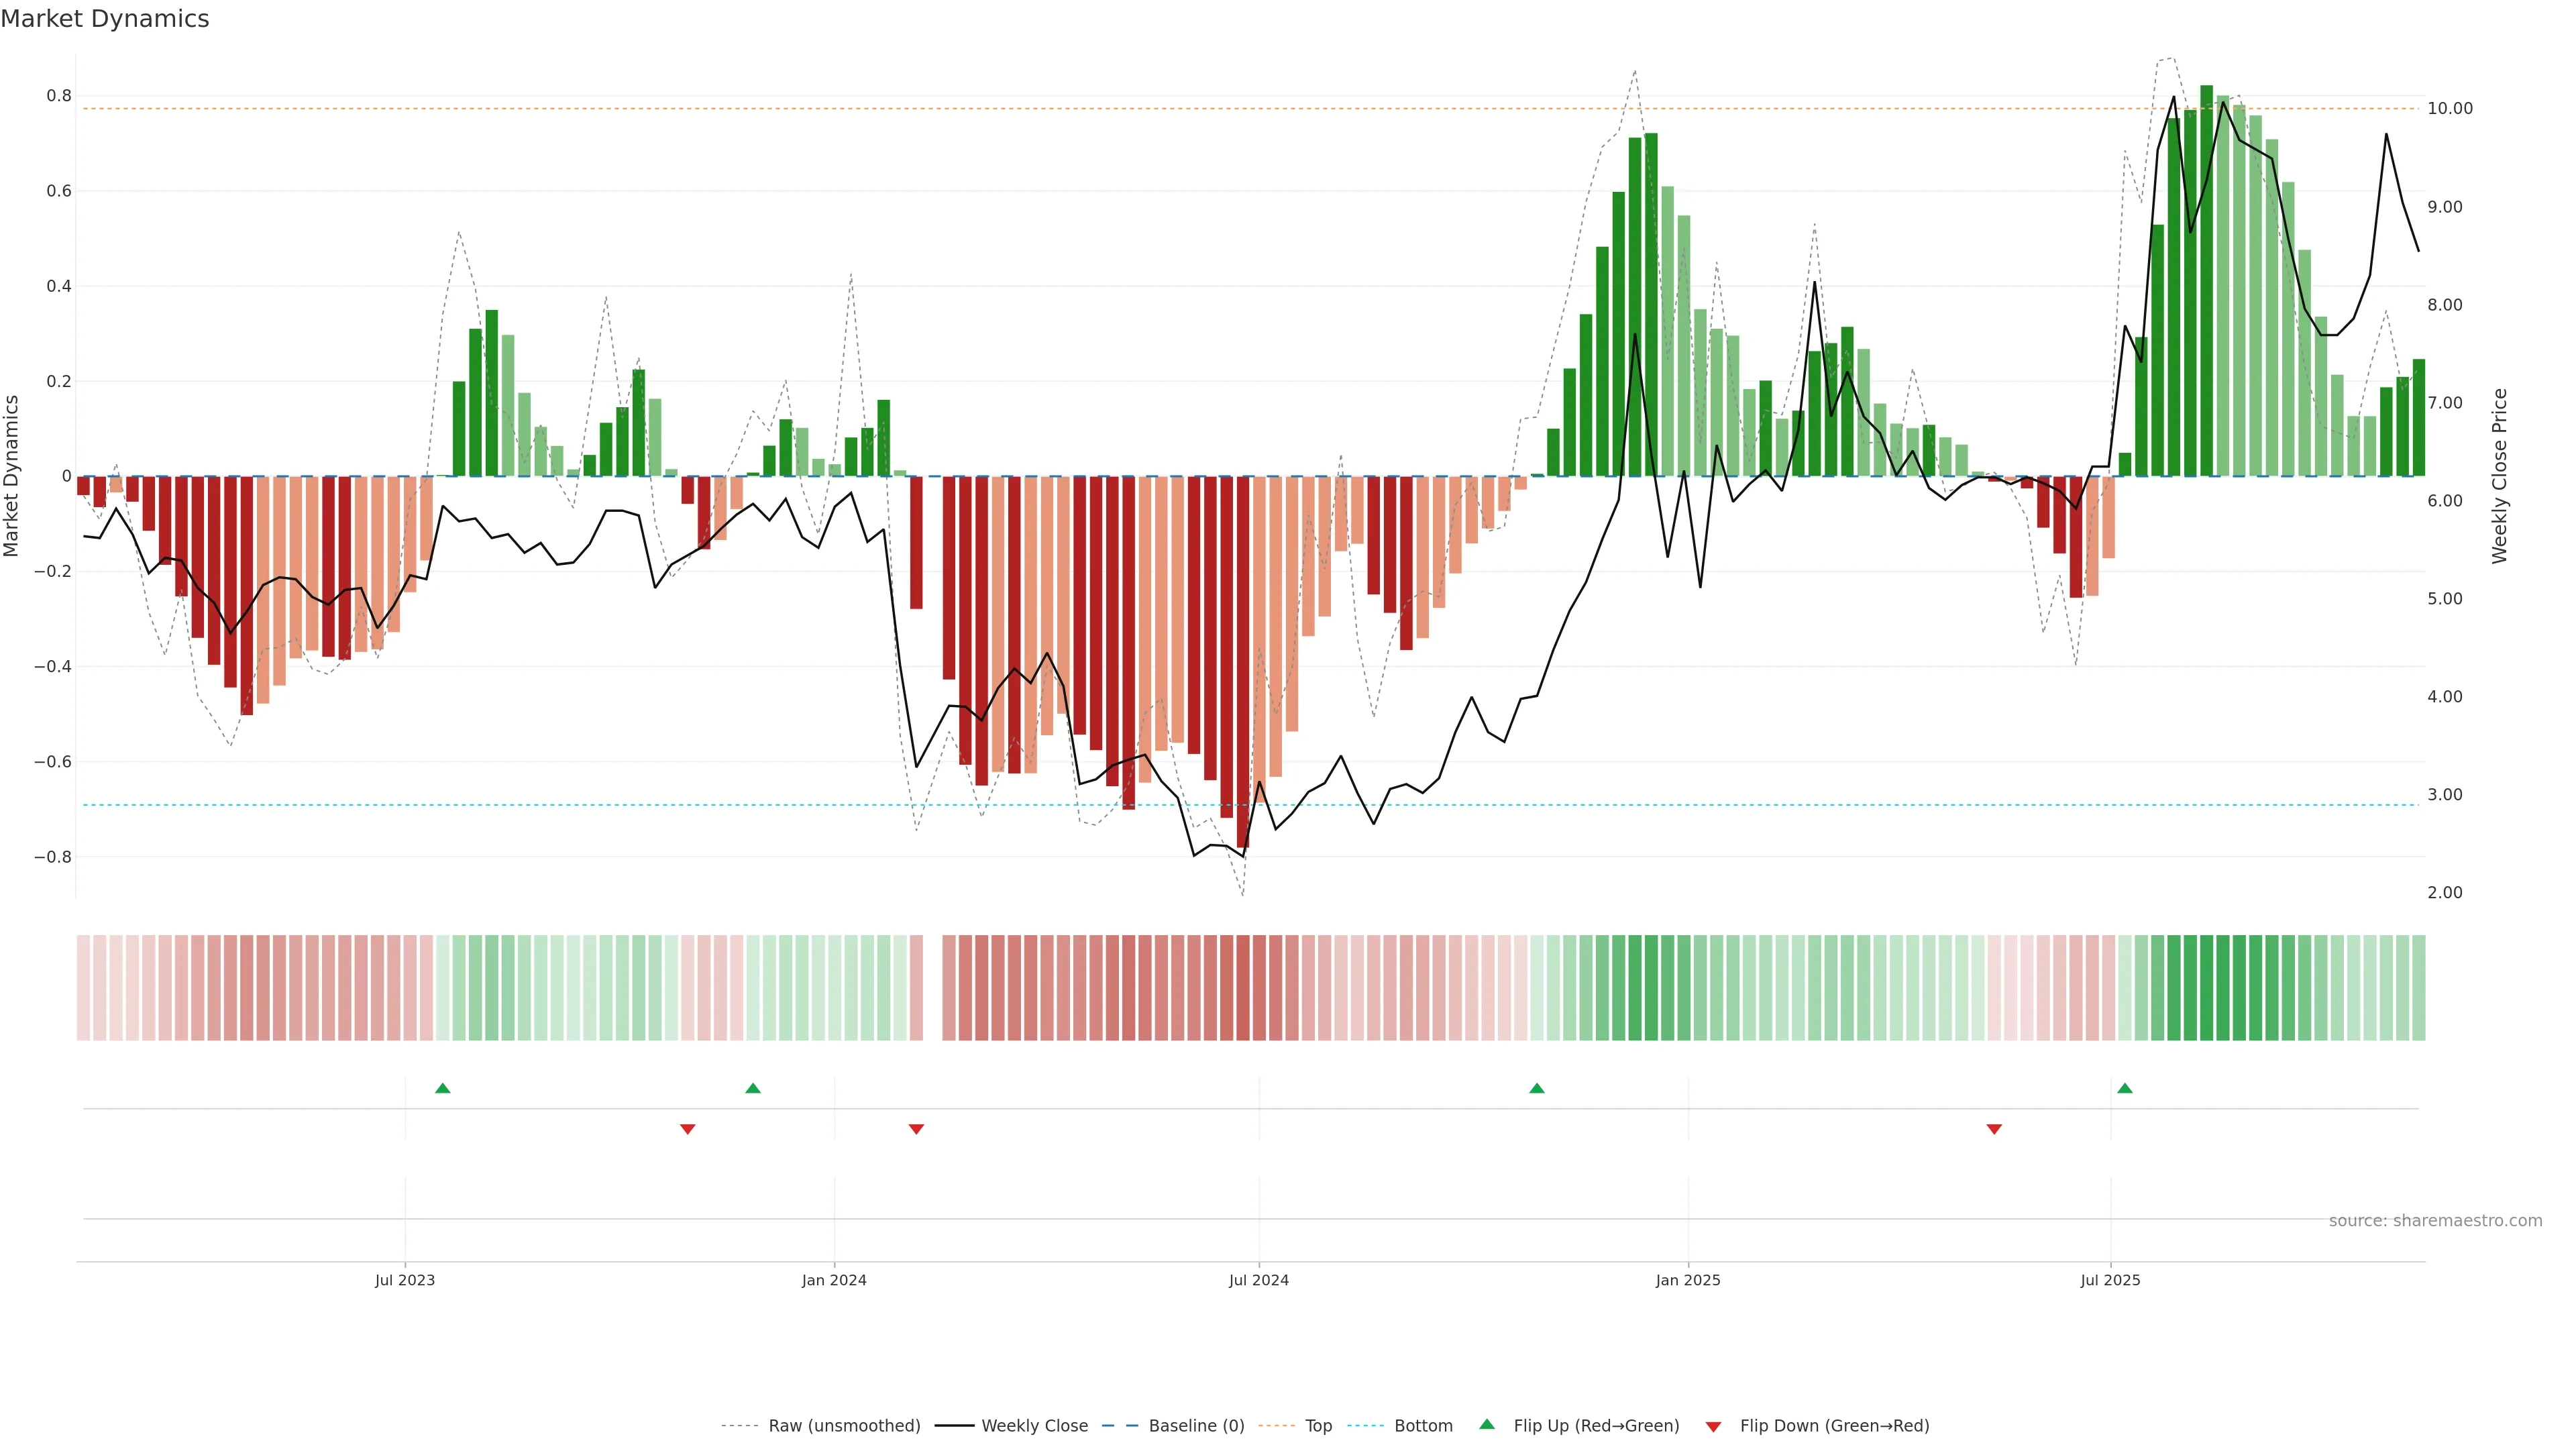2576x1449 pixels.
Task: Click the Flip Down (Green→Red) legend label
Action: coord(1834,1426)
